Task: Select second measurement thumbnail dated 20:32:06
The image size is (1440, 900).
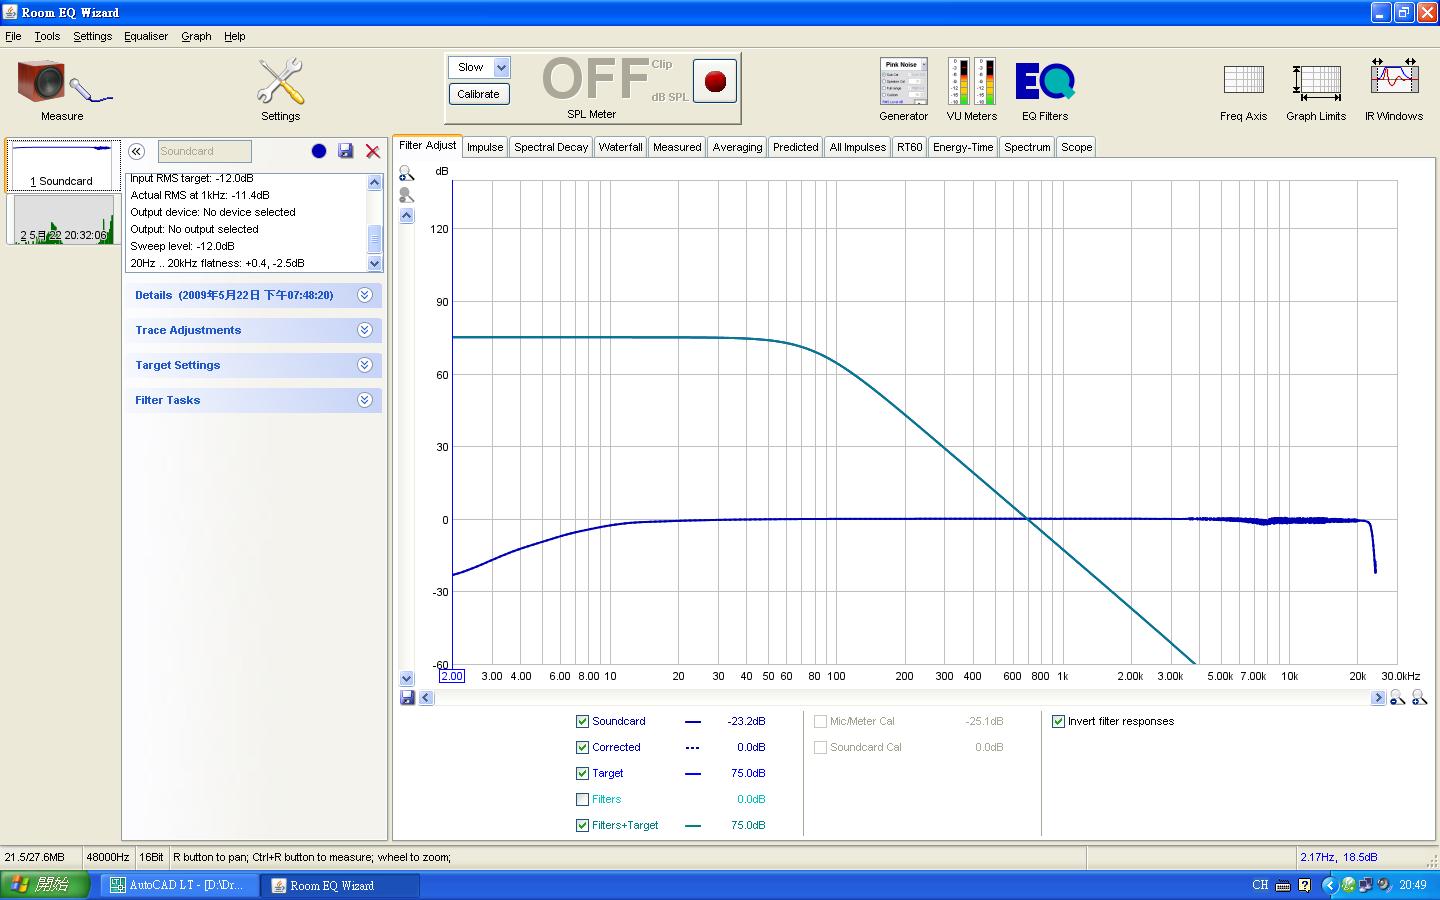Action: 62,220
